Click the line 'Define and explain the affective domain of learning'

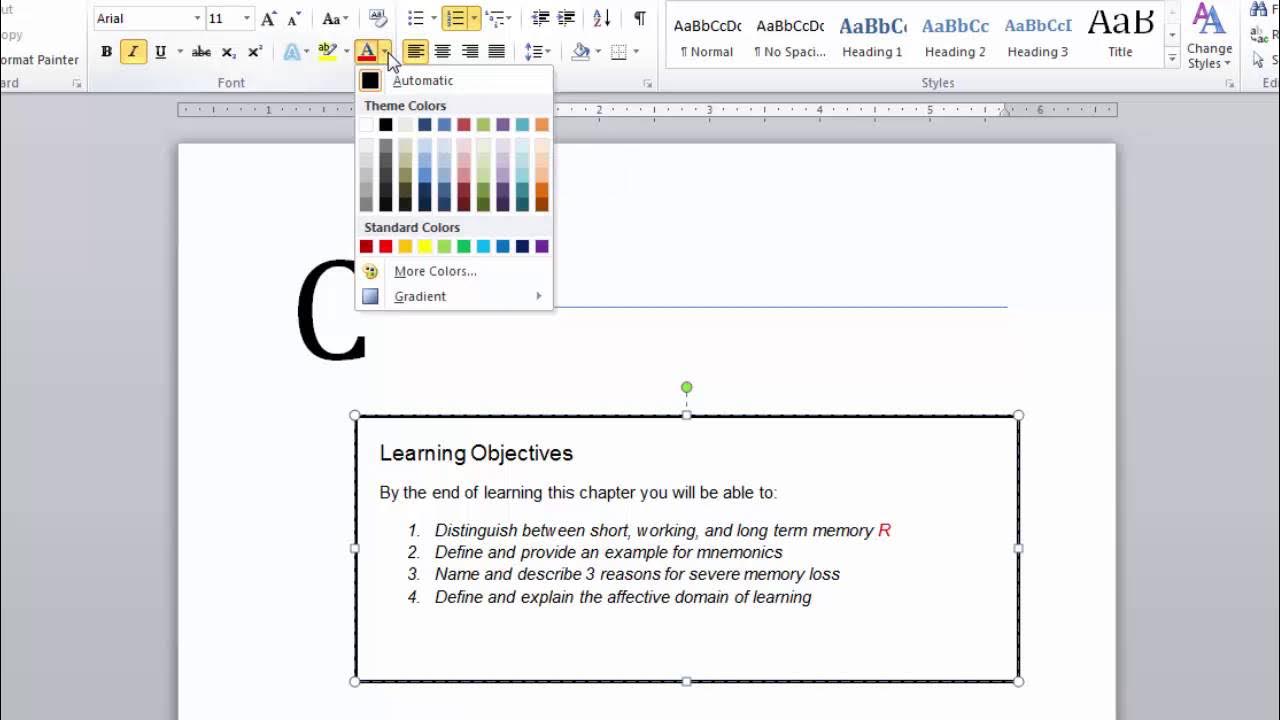point(623,597)
